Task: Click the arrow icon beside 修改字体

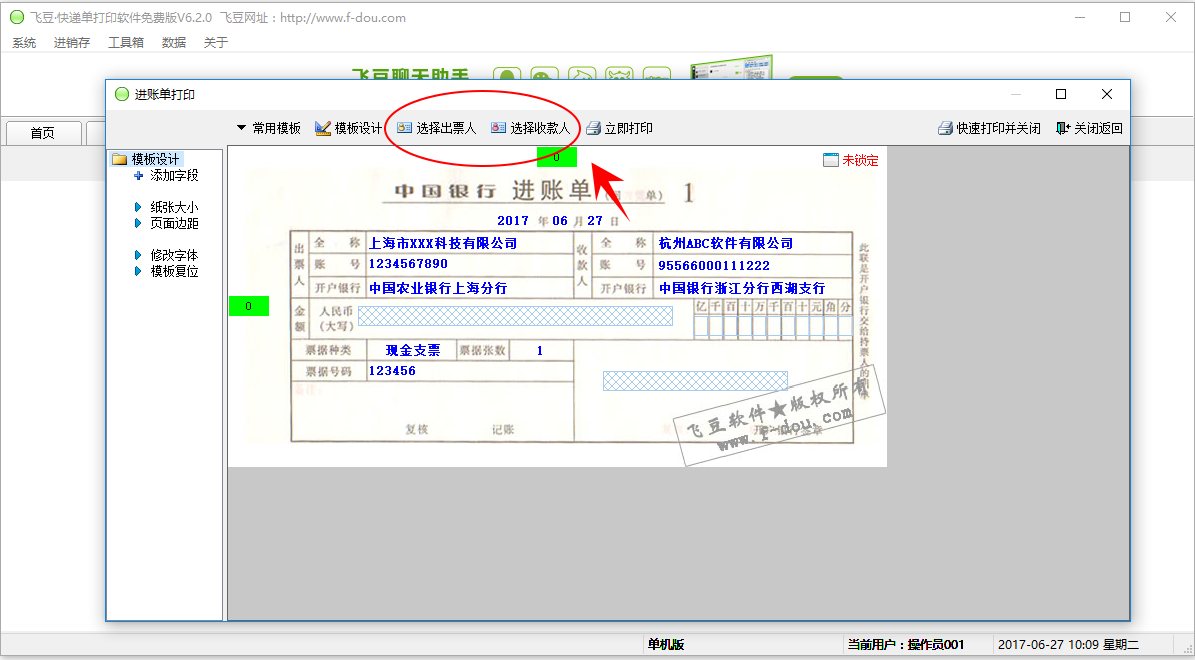Action: click(138, 255)
